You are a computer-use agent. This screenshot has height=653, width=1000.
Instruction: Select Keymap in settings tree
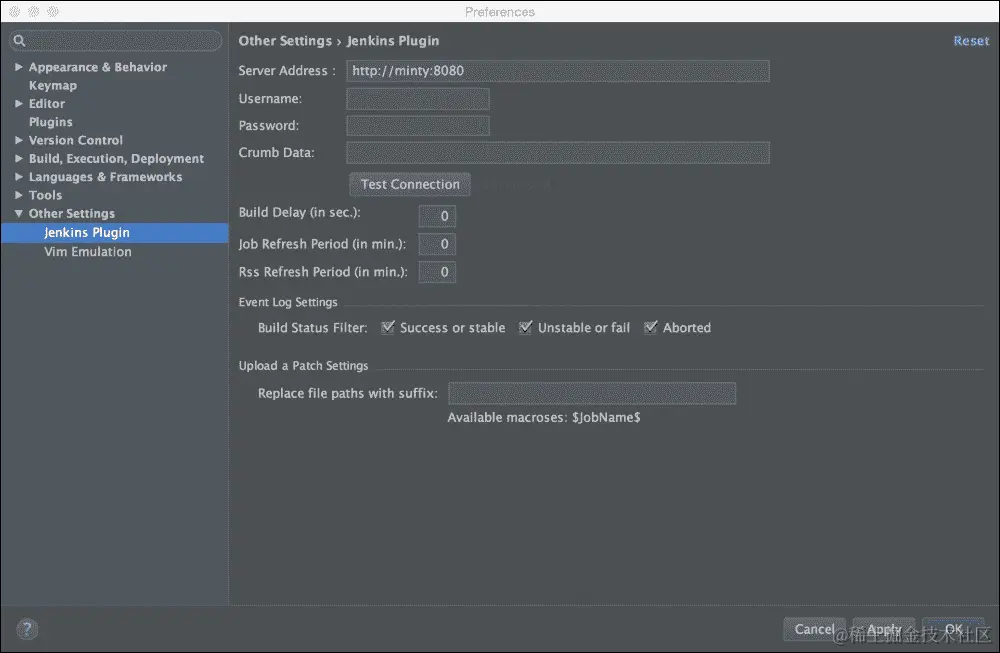[53, 85]
